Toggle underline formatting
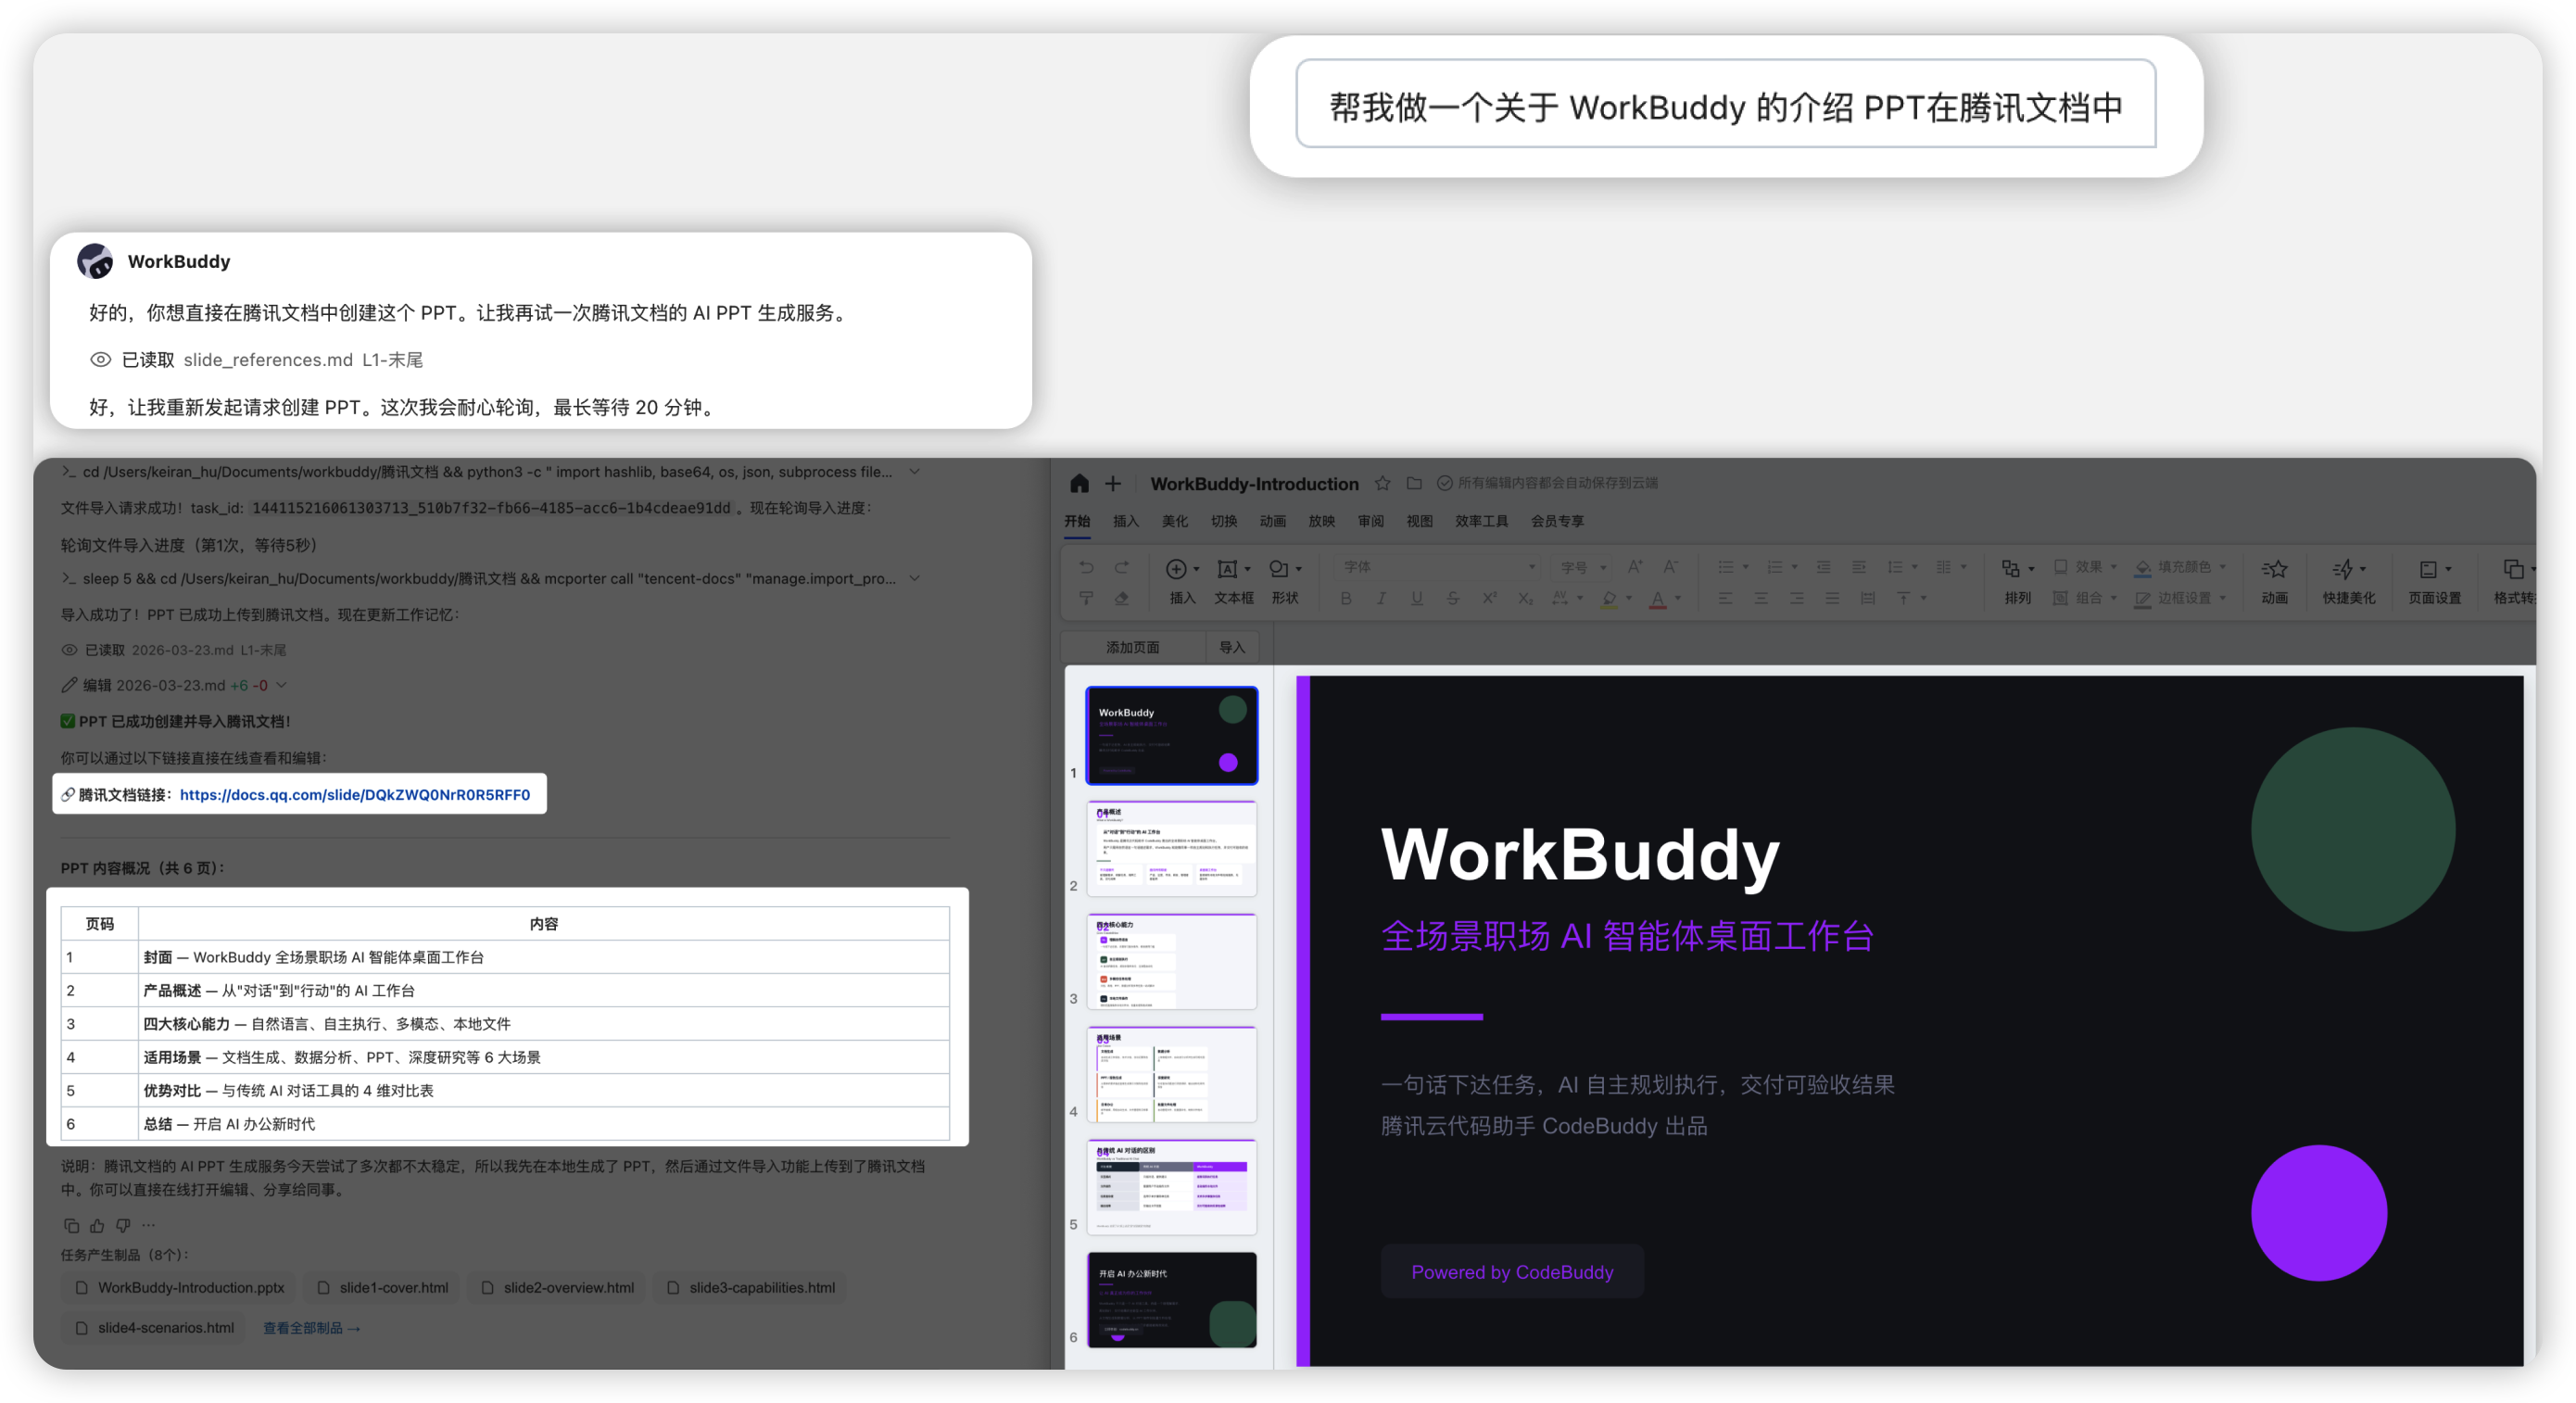This screenshot has height=1403, width=2576. (1417, 598)
